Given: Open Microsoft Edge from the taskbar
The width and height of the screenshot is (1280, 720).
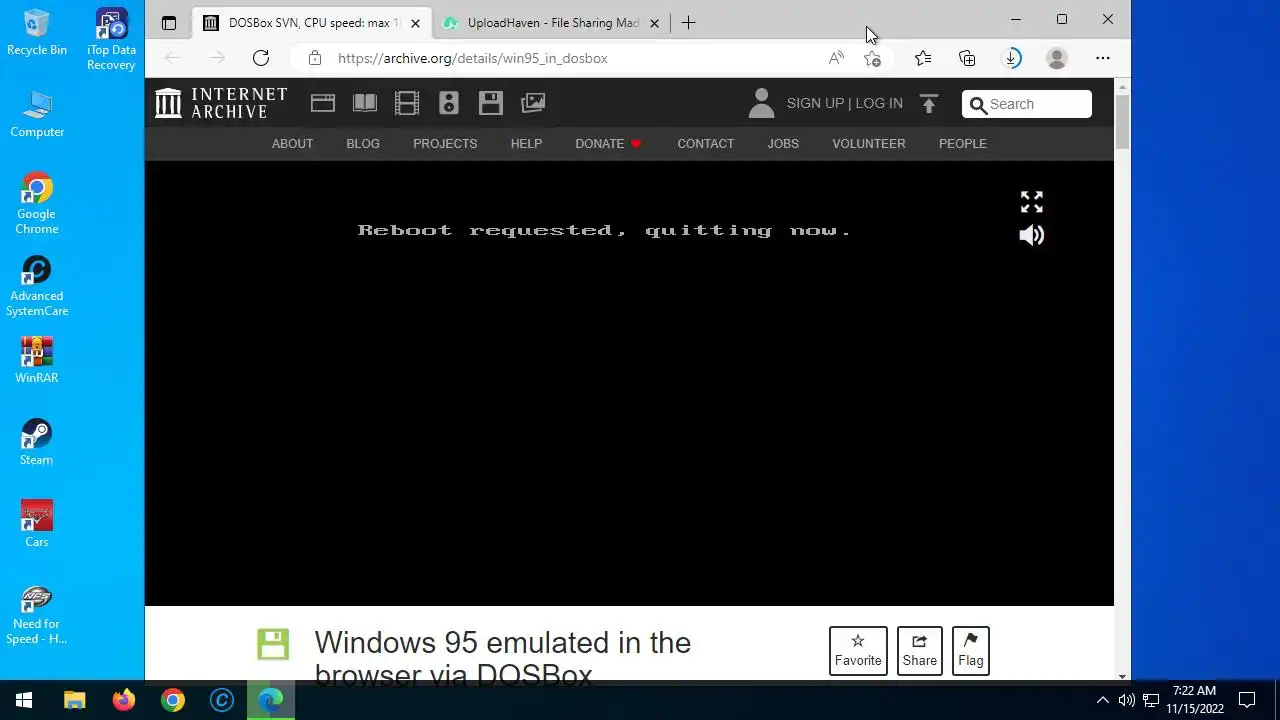Looking at the screenshot, I should tap(271, 700).
